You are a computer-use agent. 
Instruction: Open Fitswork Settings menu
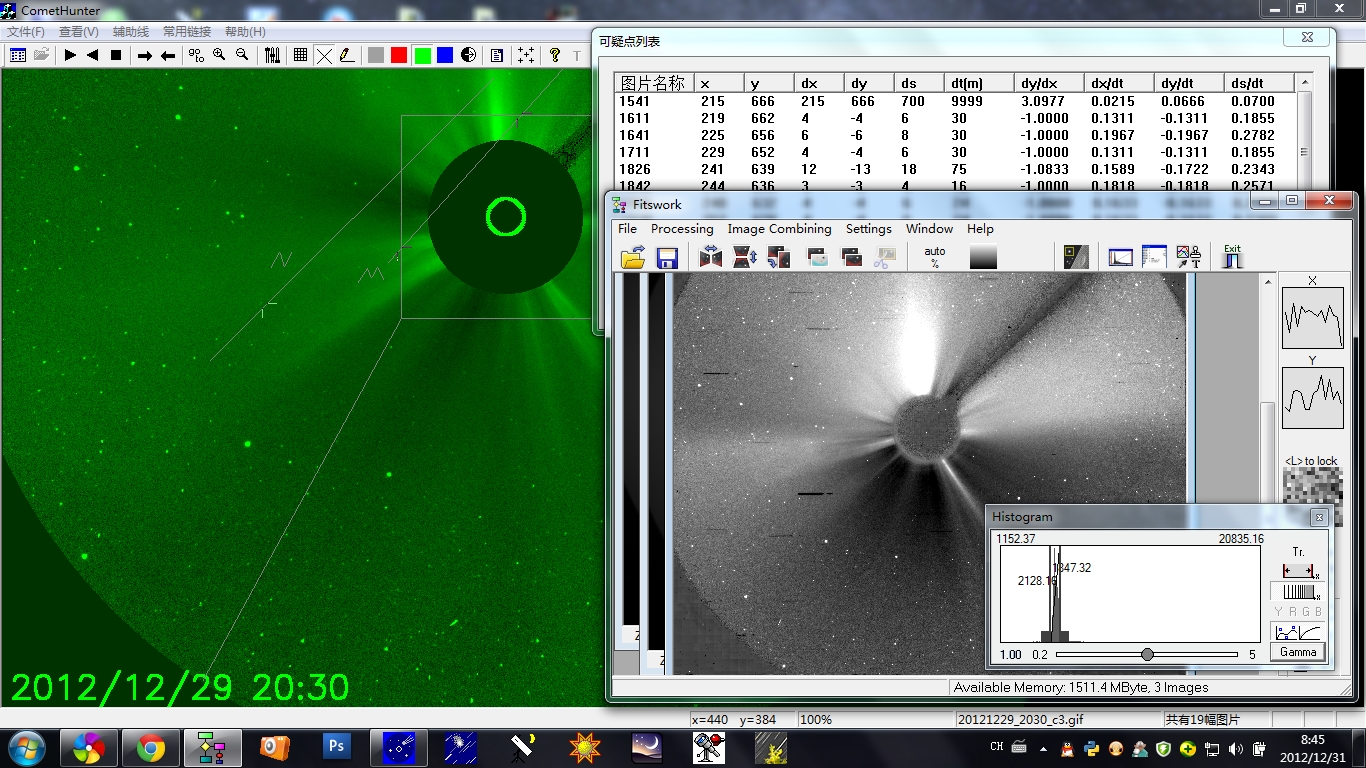[x=868, y=229]
